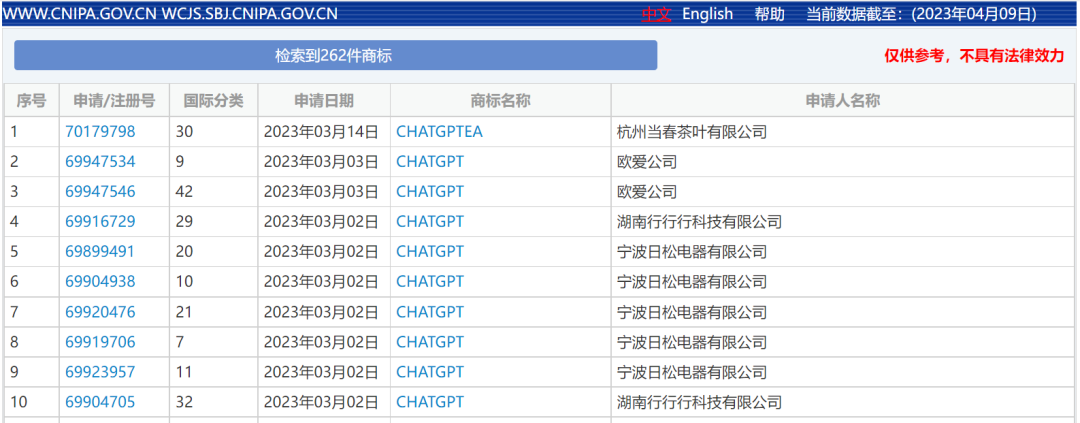
Task: Open CHATGPT trademark in row 10
Action: click(430, 402)
